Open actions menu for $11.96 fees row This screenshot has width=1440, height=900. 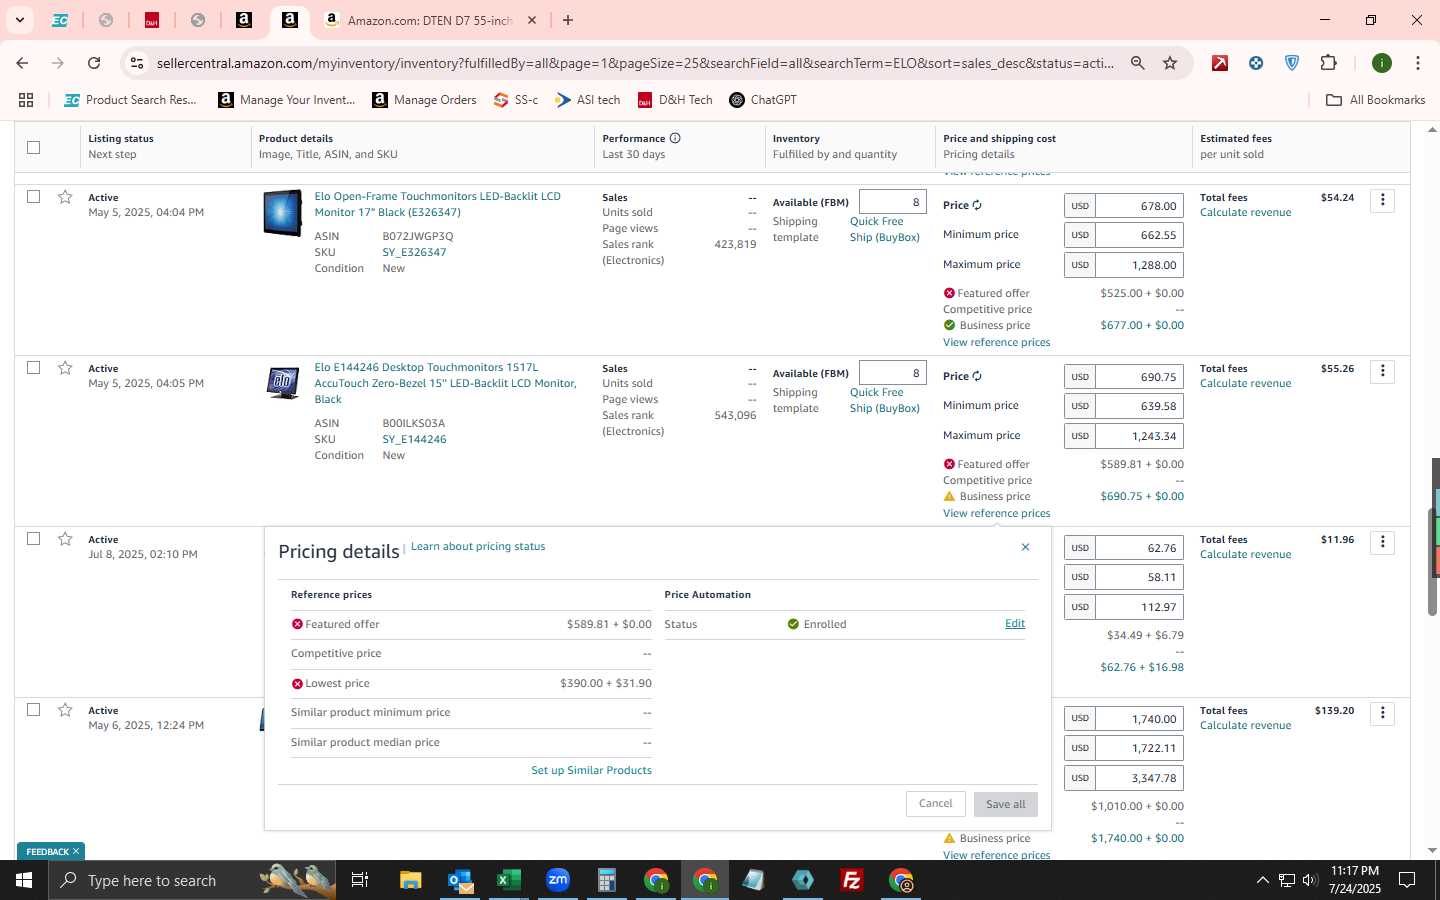click(1383, 542)
